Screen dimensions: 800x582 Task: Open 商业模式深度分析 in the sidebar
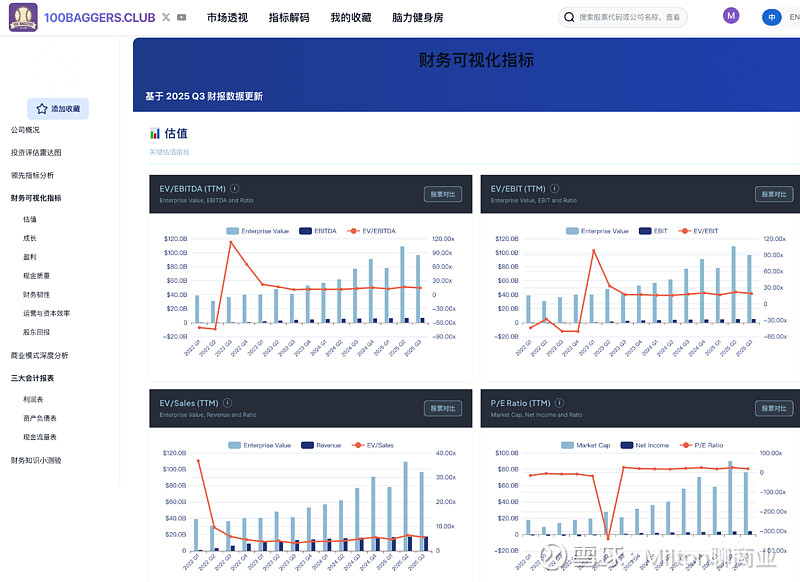pyautogui.click(x=40, y=356)
